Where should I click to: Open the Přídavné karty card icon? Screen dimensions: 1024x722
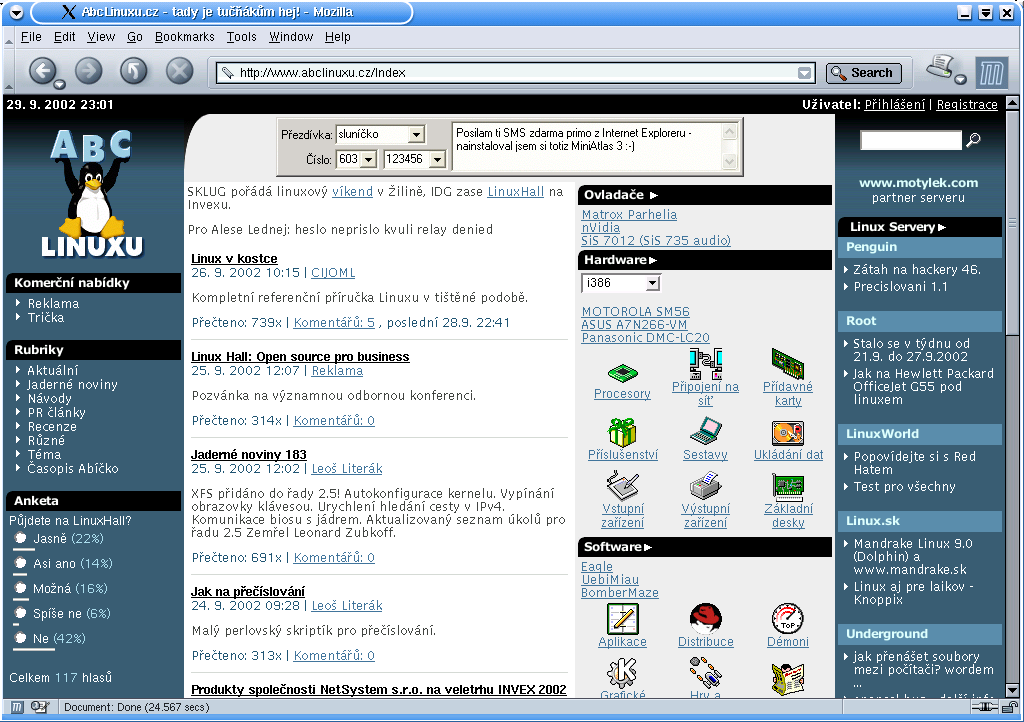(x=788, y=363)
